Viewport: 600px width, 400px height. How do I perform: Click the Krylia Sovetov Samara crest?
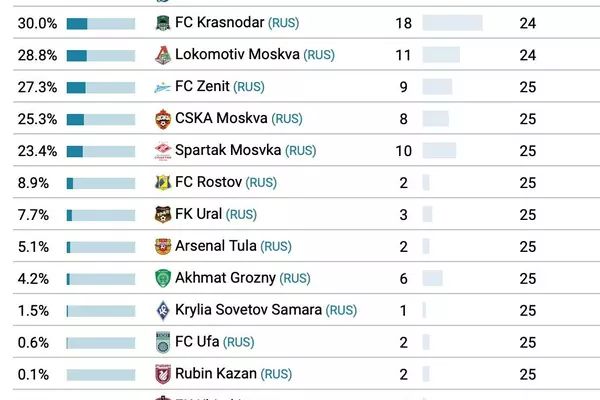click(163, 310)
